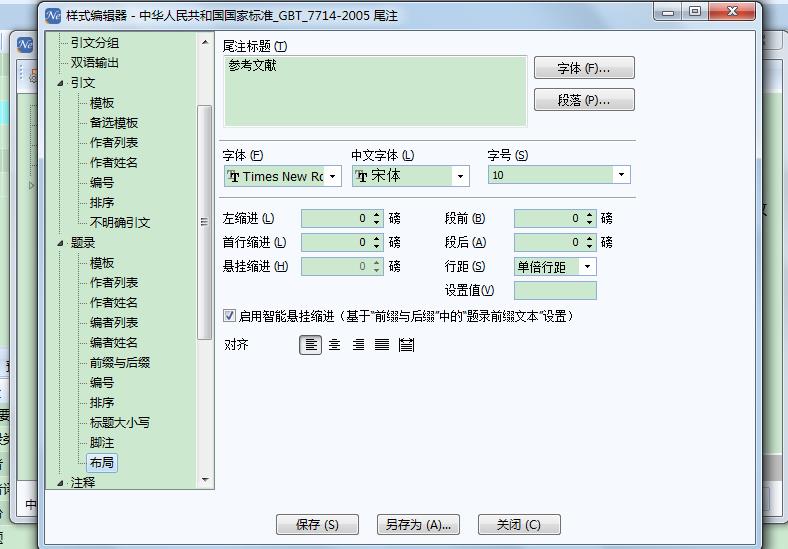Viewport: 788px width, 549px height.
Task: Open the 行距 单倍行距 dropdown
Action: pos(587,266)
